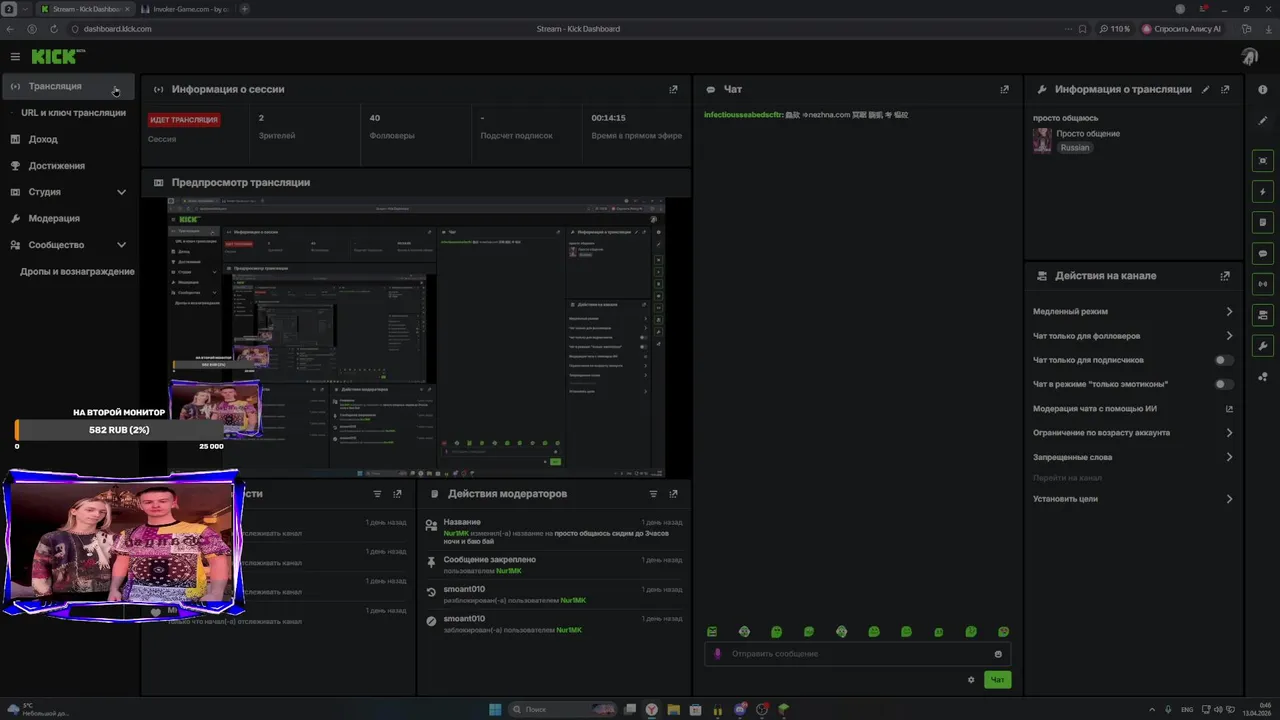This screenshot has width=1280, height=720.
Task: Insert the first green emote above chat input
Action: pyautogui.click(x=712, y=632)
